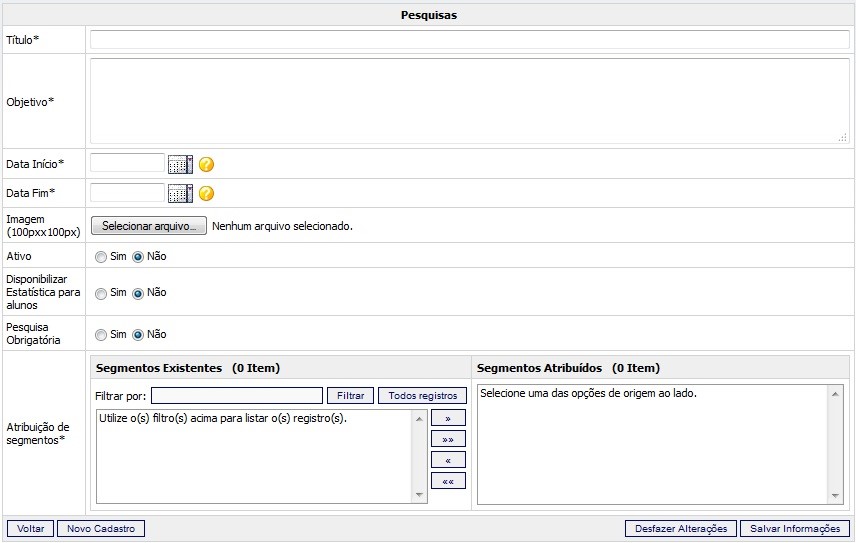Set Ativo to Sim

point(100,257)
